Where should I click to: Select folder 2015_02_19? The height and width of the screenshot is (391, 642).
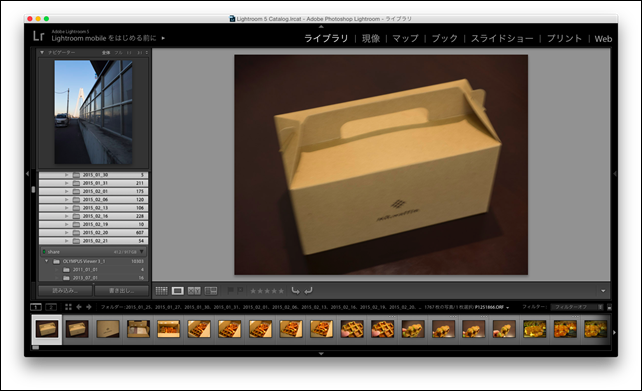93,224
